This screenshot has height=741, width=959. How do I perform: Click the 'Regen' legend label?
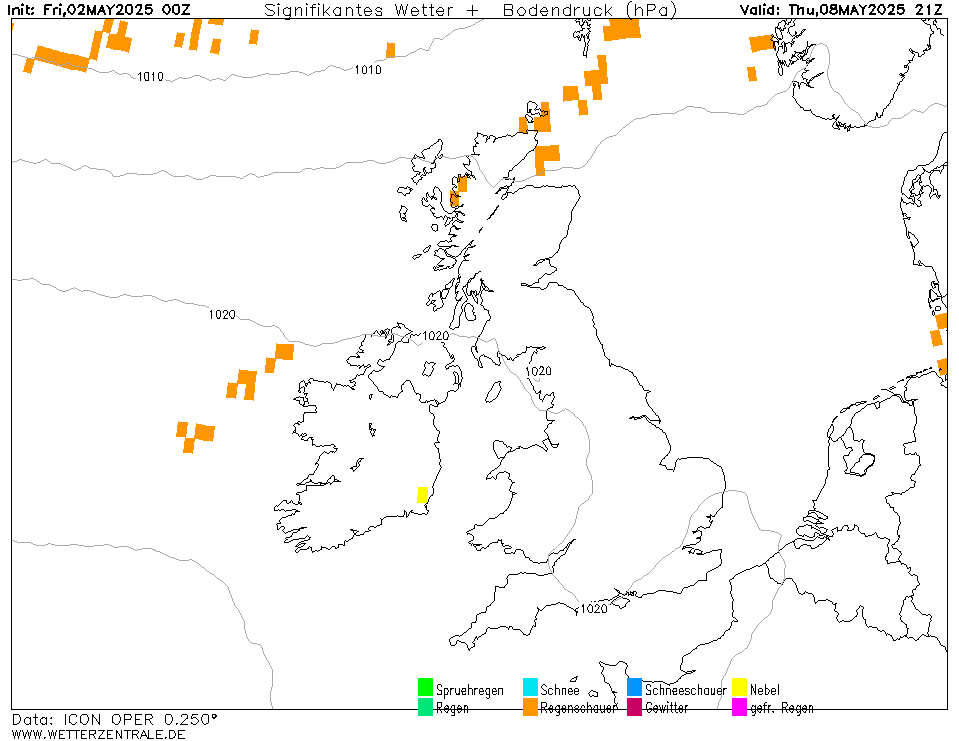point(452,708)
